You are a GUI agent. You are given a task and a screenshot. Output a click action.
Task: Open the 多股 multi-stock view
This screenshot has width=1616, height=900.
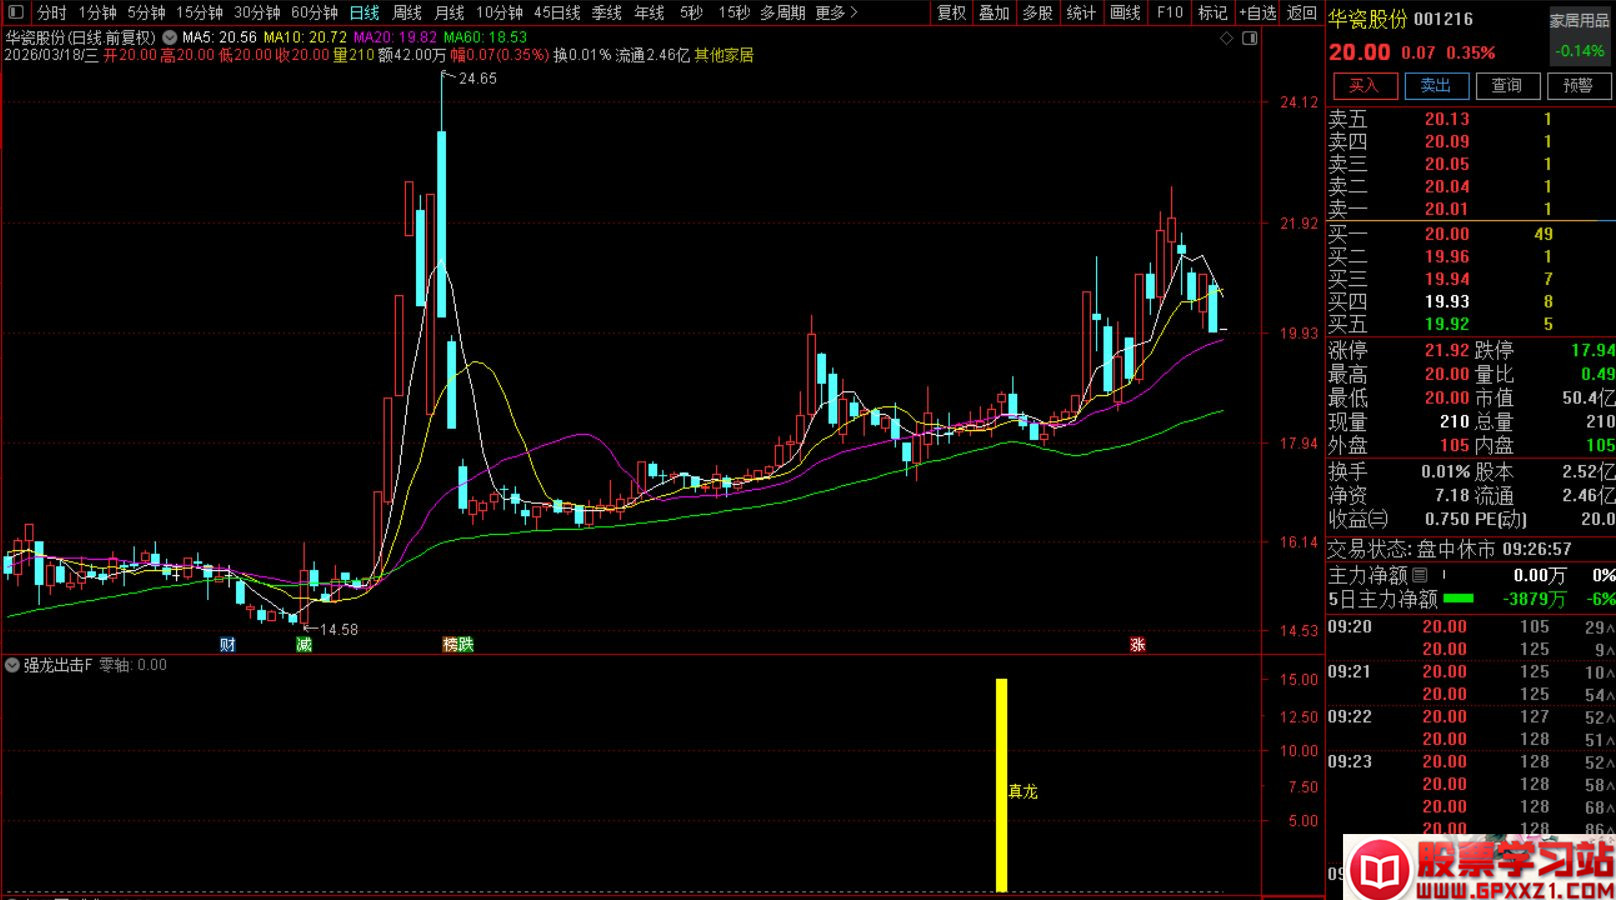(x=1037, y=12)
